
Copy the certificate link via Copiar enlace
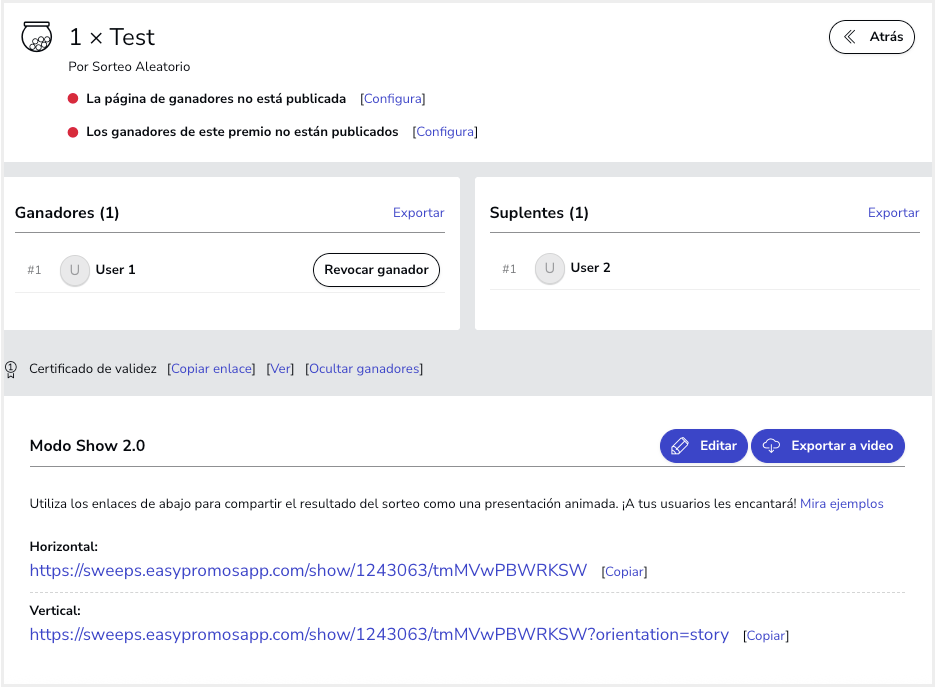[x=211, y=369]
